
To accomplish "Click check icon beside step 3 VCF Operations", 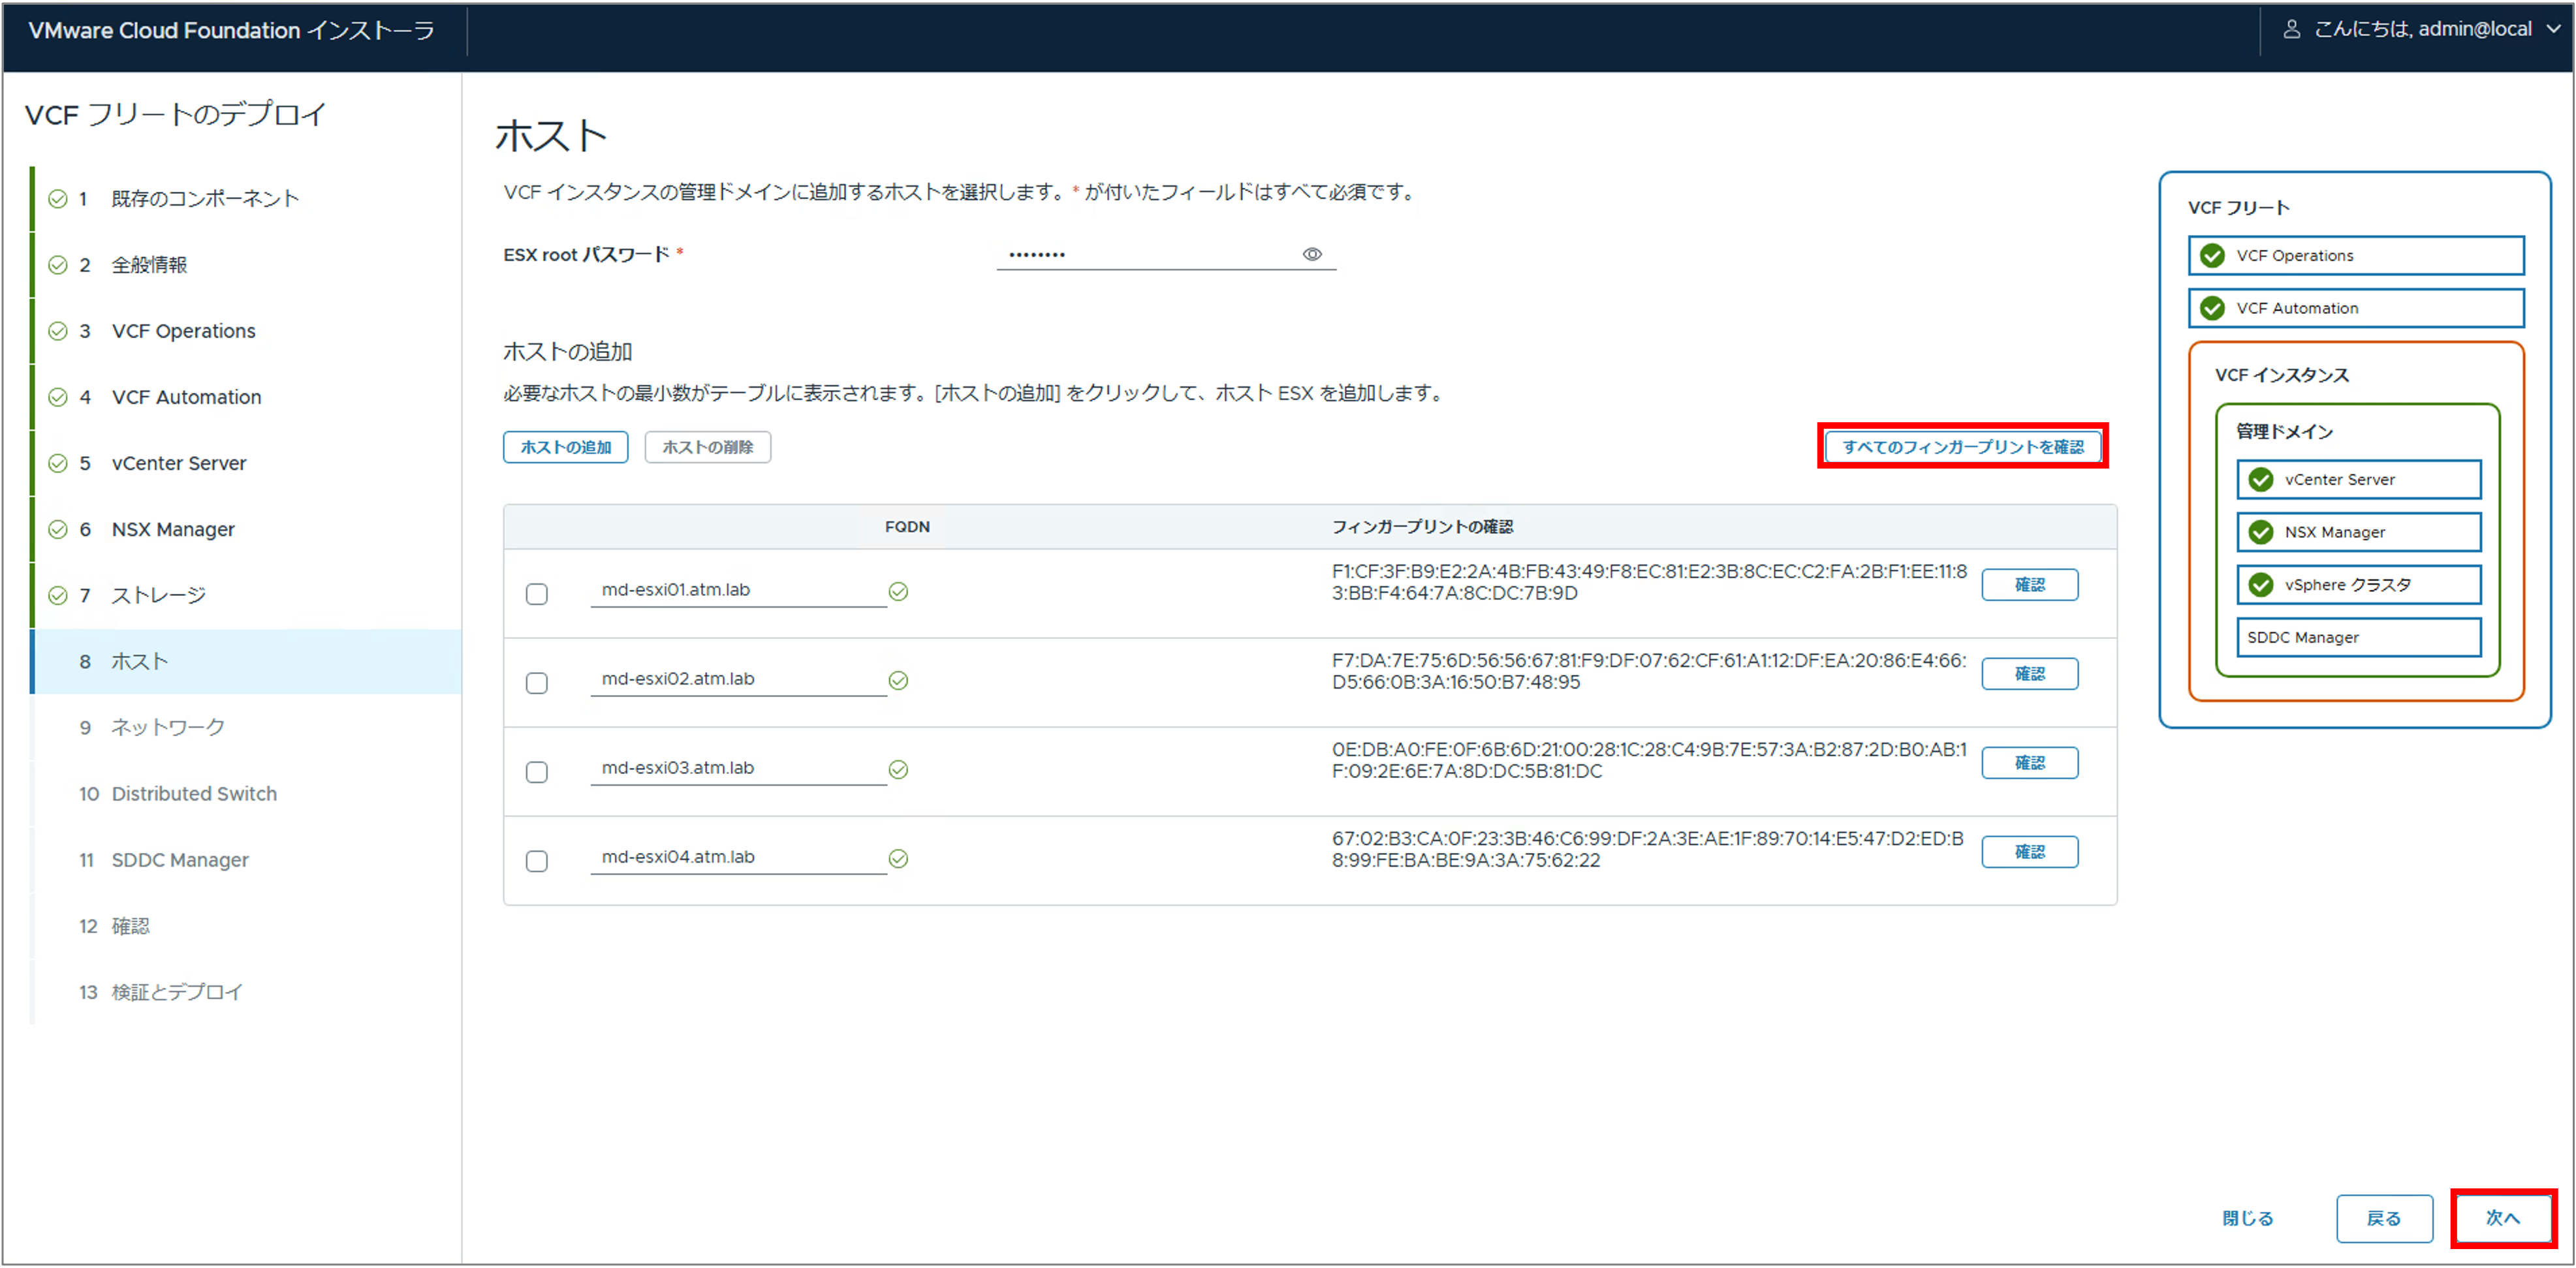I will tap(58, 331).
